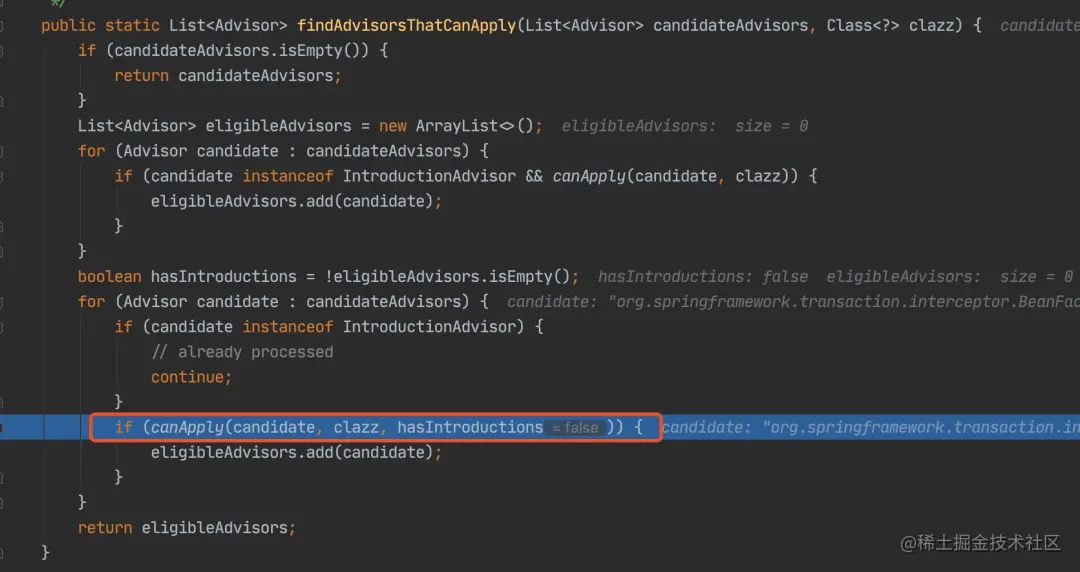Screen dimensions: 1080x572
Task: Click the inline hint 'hasIntroductions: false'
Action: click(x=703, y=277)
